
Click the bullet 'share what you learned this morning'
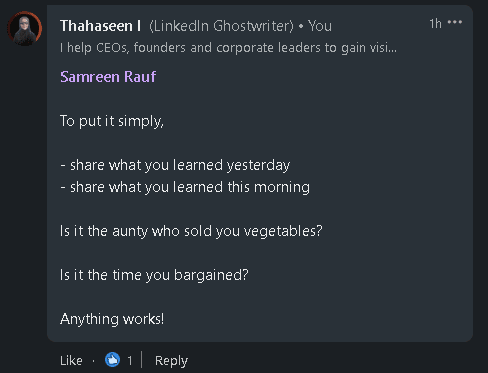[x=190, y=187]
